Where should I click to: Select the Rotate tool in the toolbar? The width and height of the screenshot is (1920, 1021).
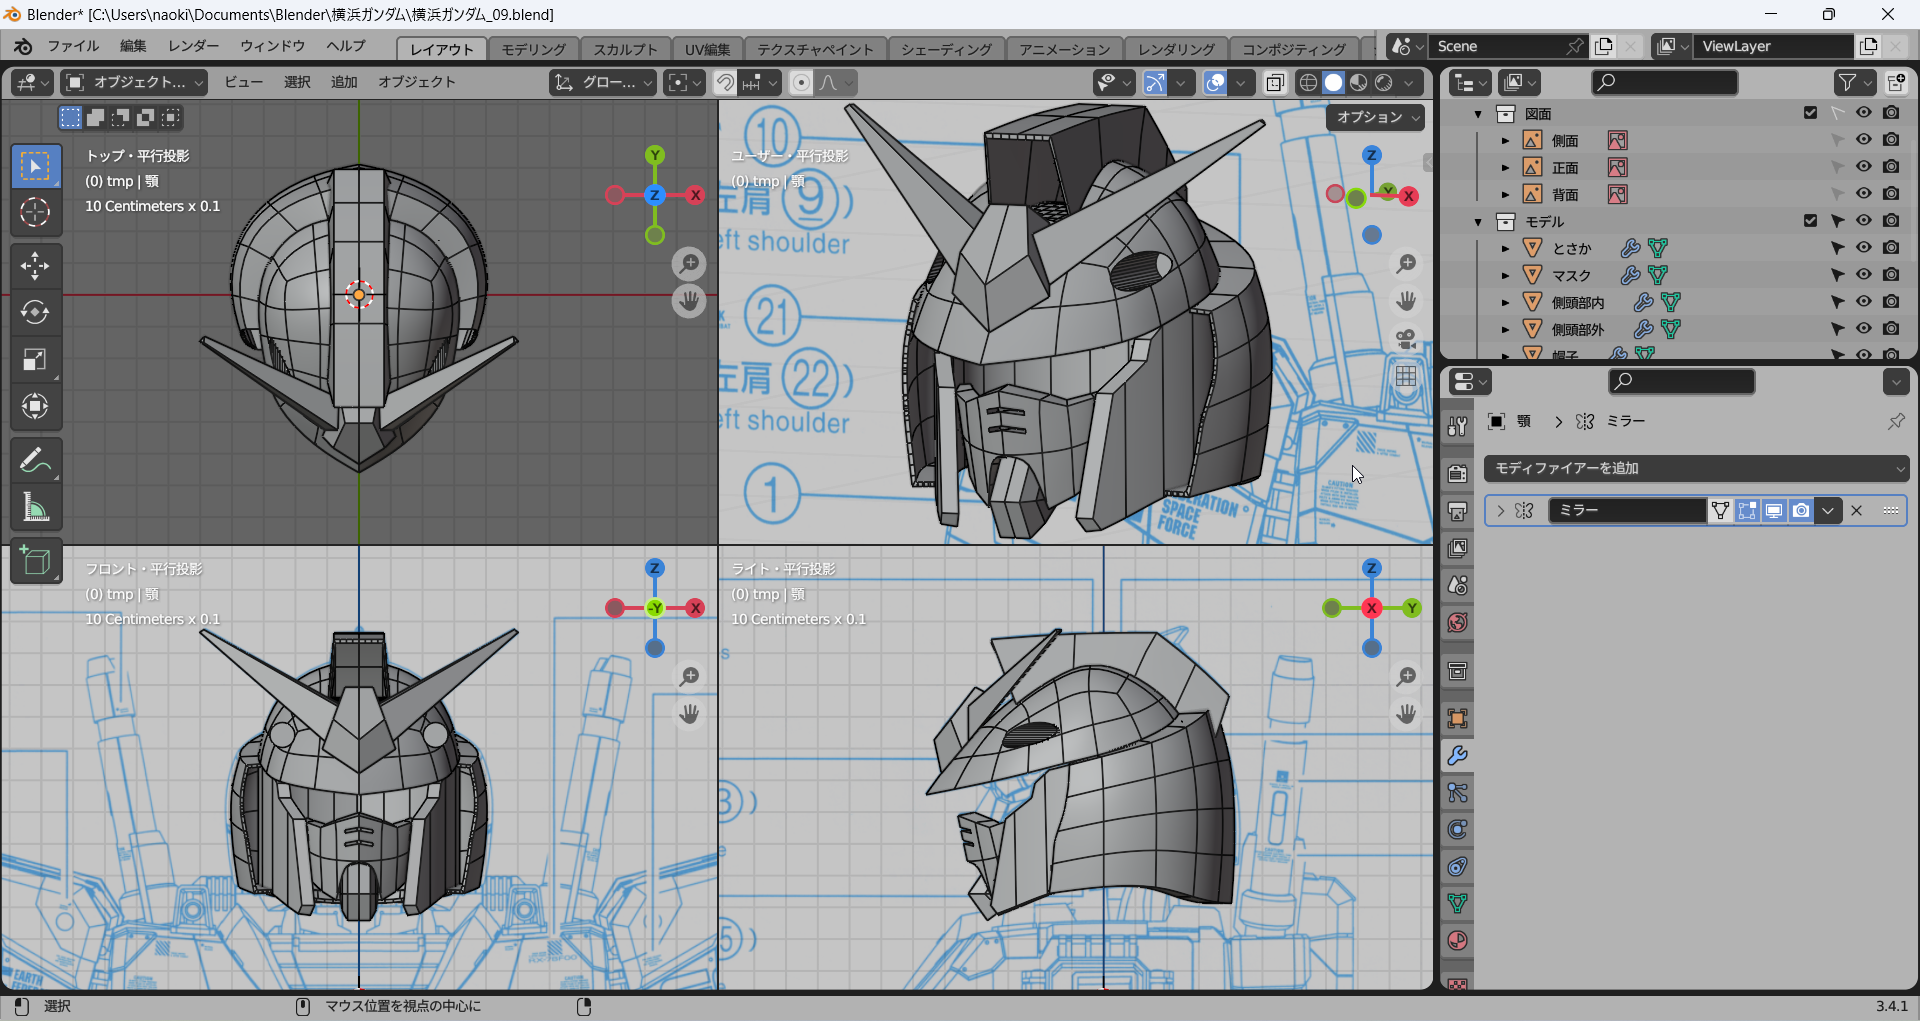(x=35, y=313)
